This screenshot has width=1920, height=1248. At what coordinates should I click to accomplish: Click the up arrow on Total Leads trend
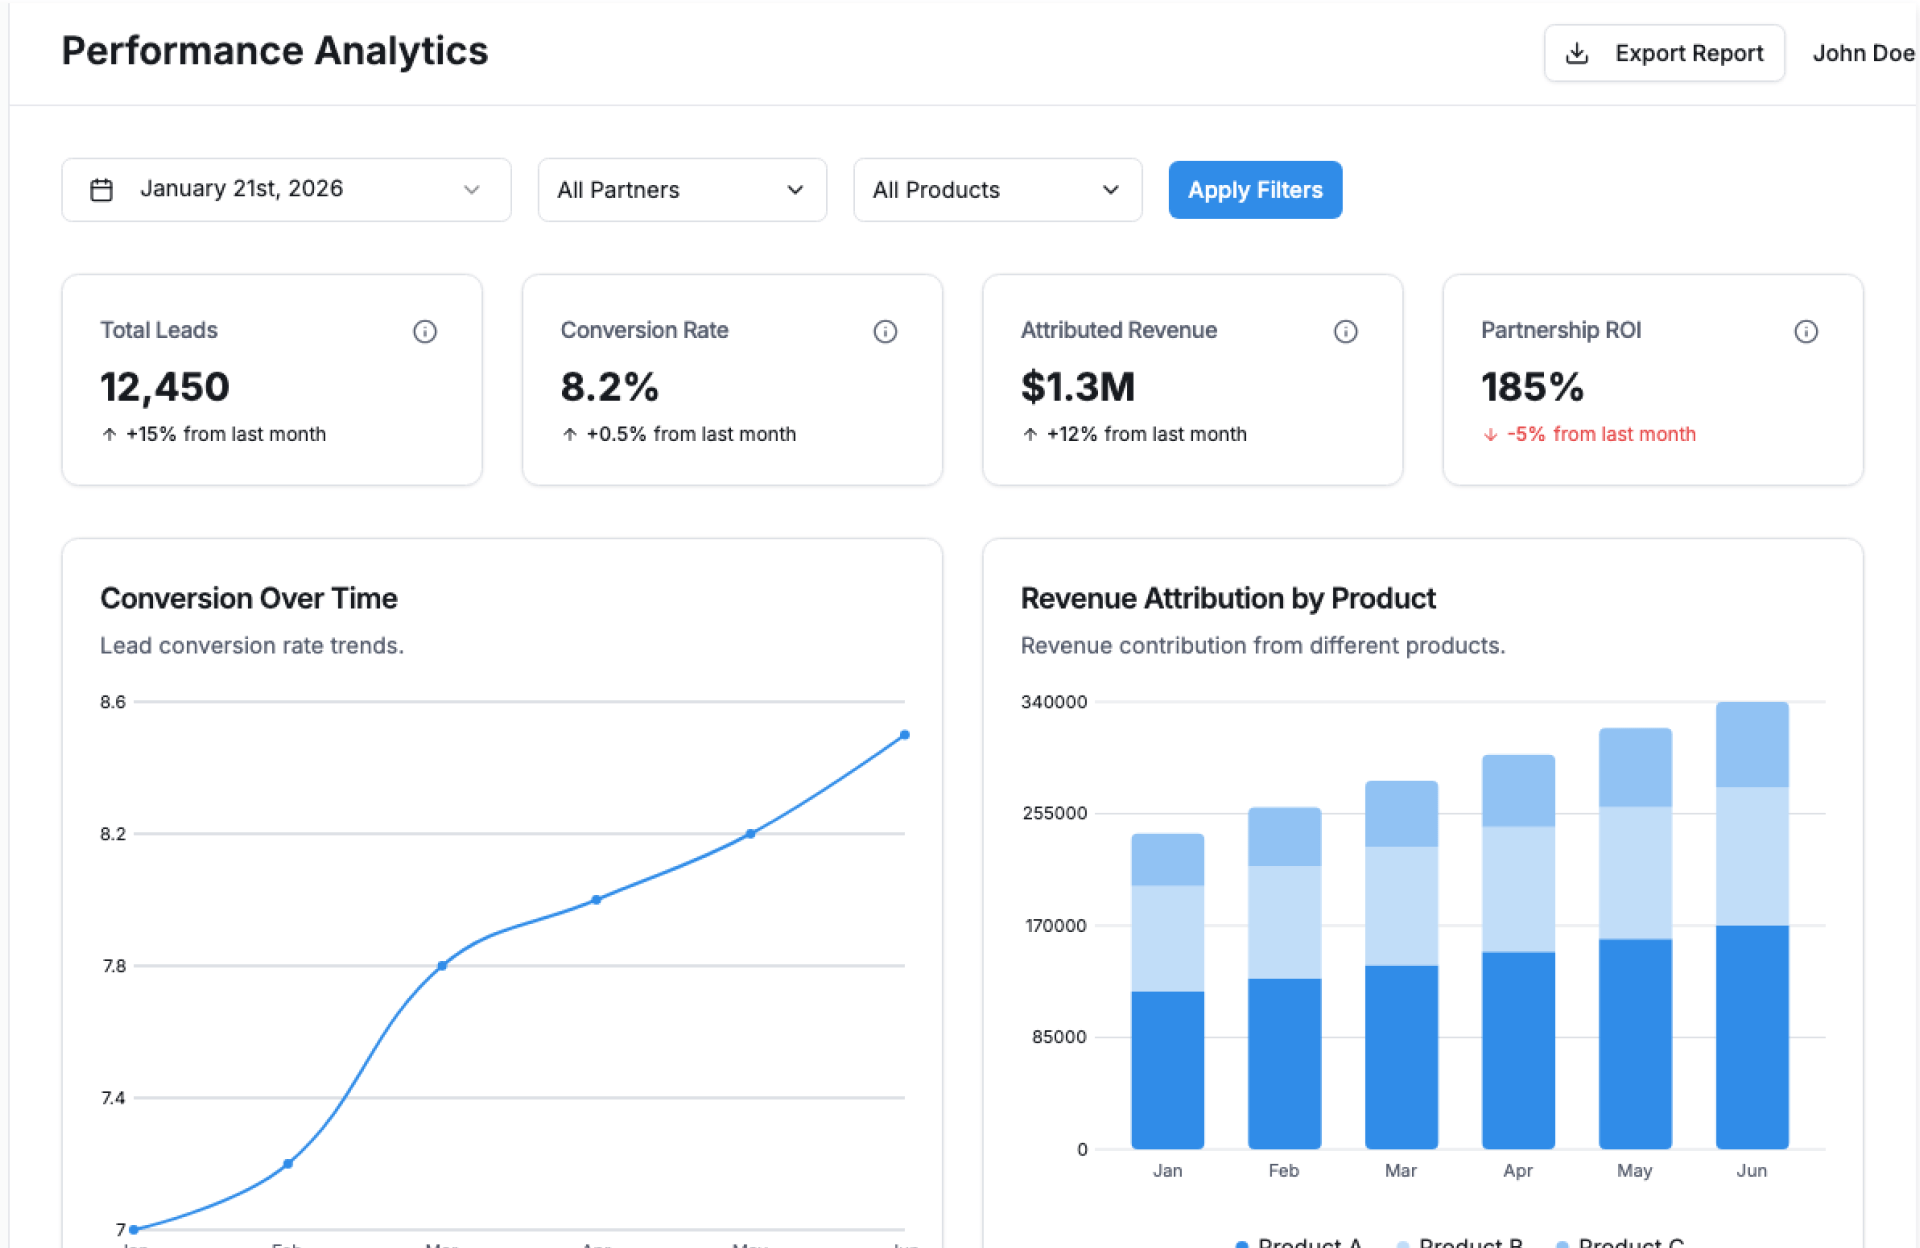tap(109, 435)
